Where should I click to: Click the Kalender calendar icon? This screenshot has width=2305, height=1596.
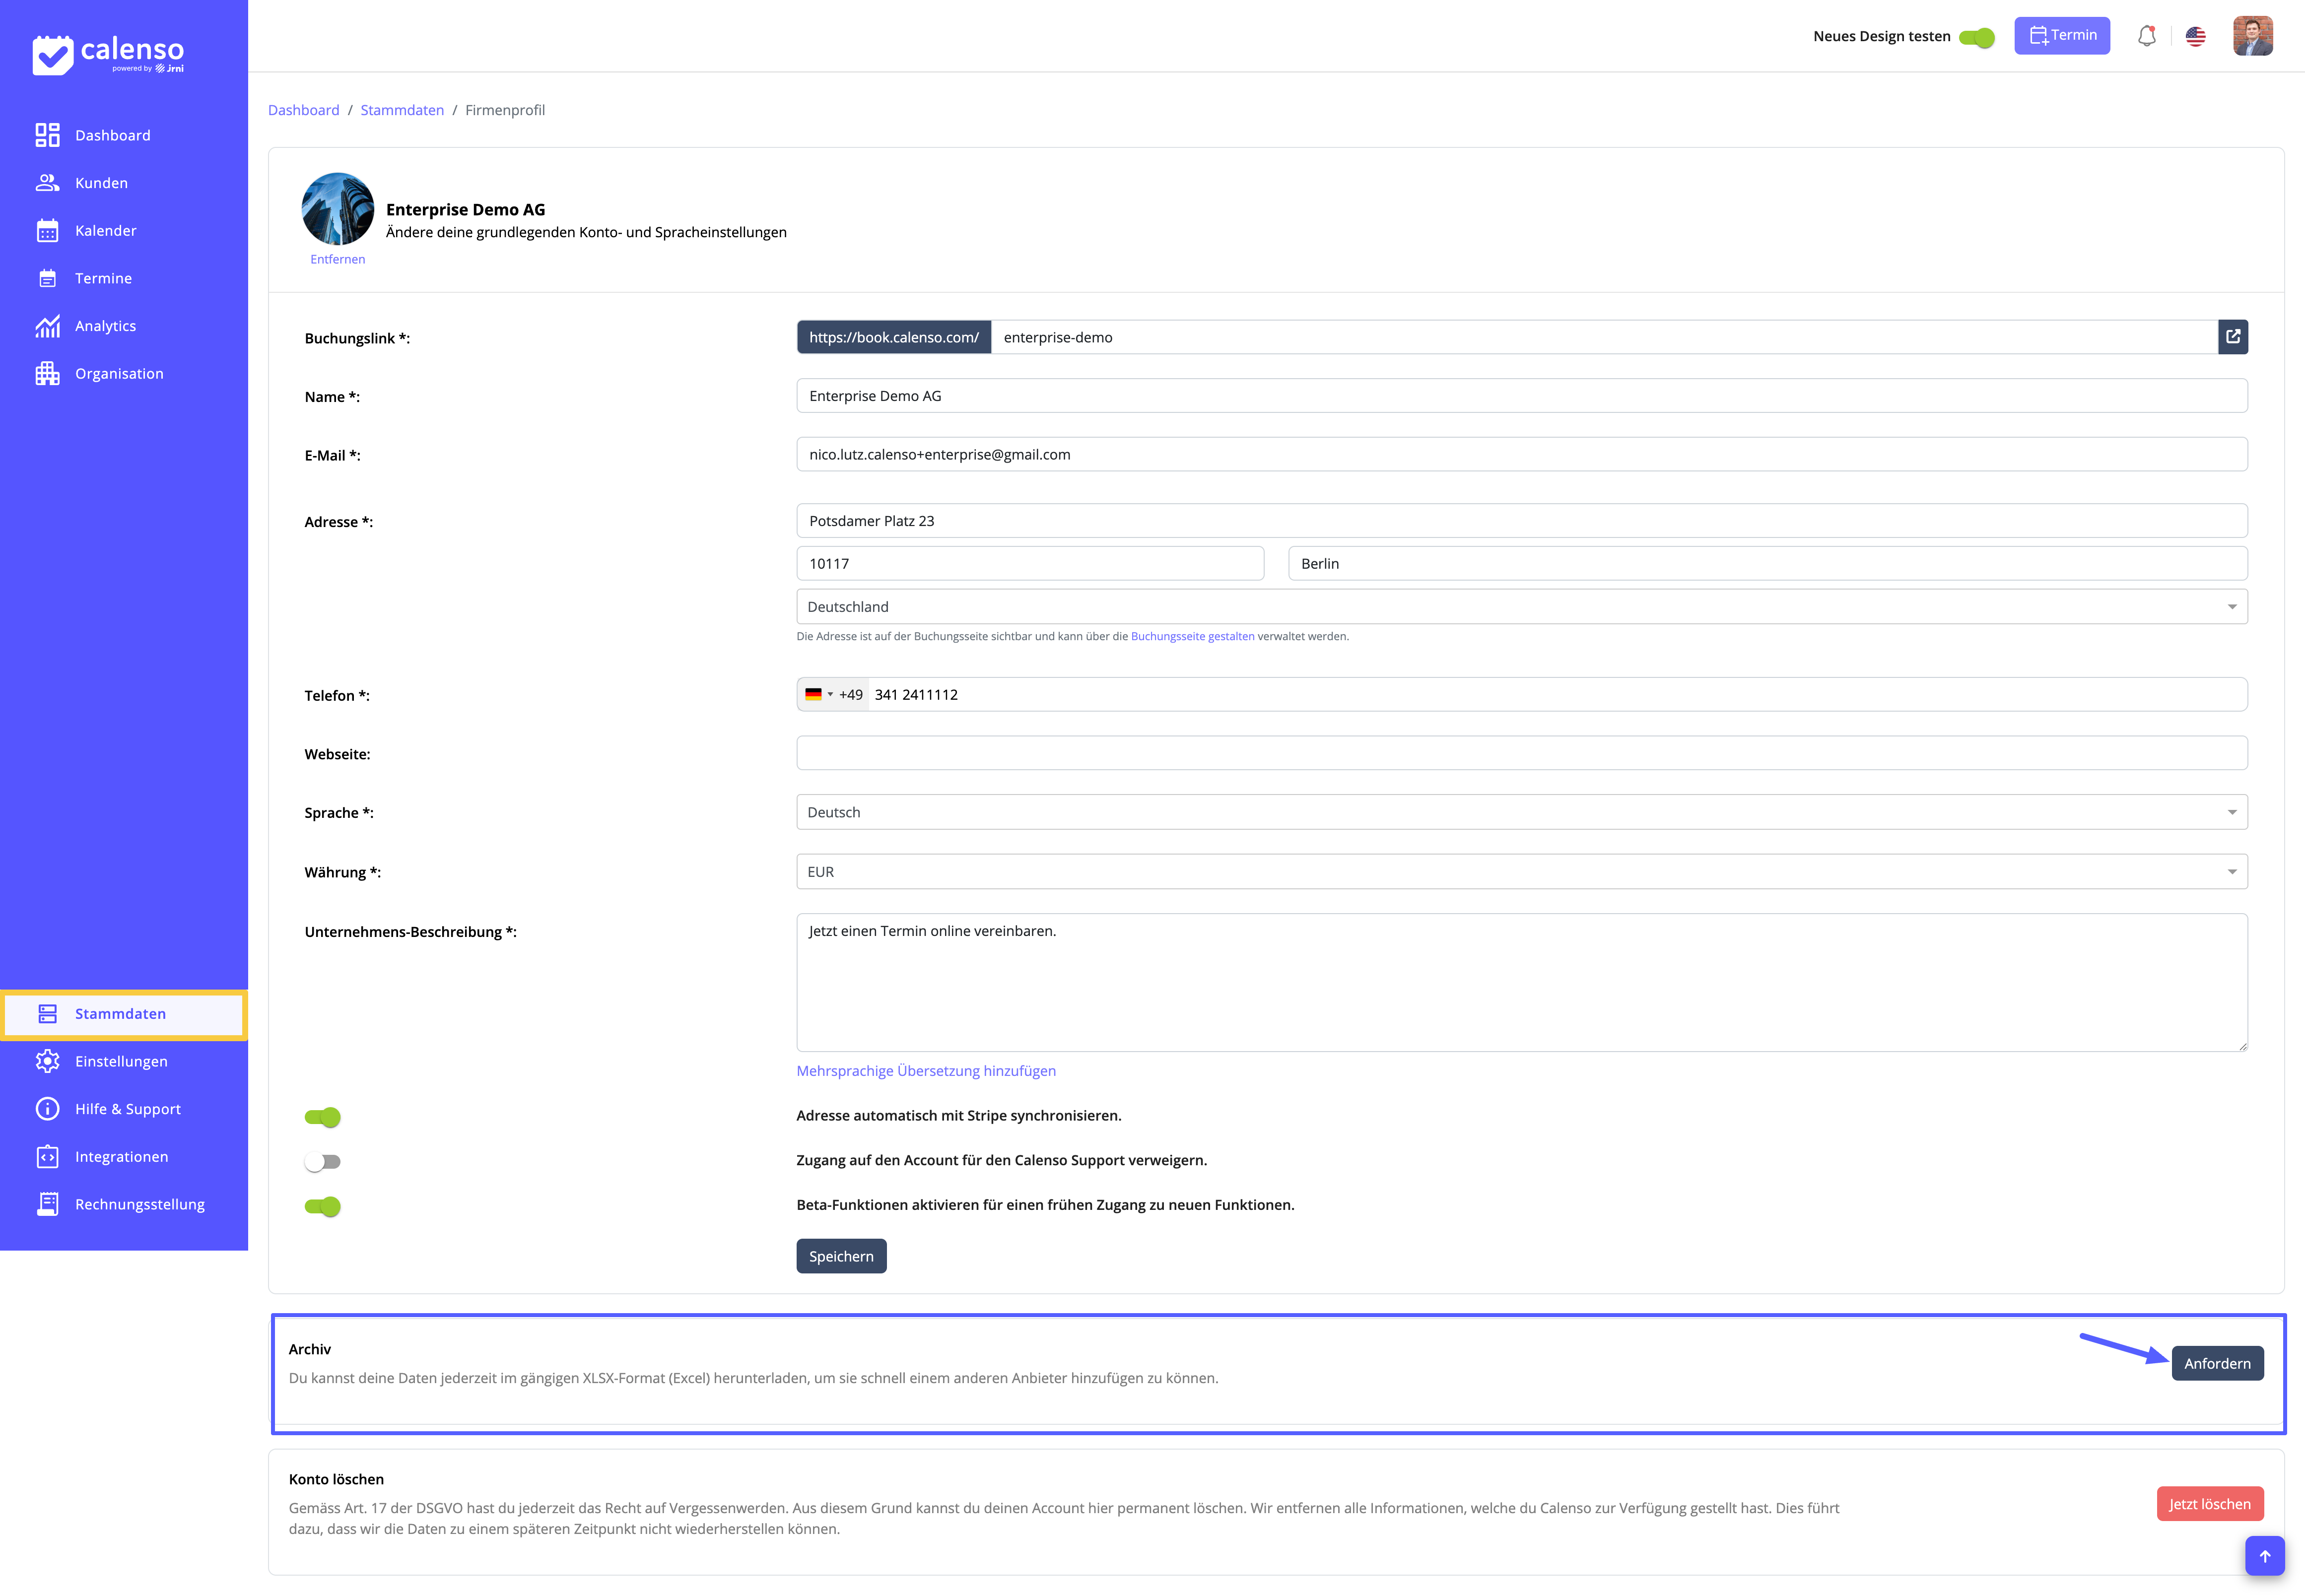click(47, 231)
